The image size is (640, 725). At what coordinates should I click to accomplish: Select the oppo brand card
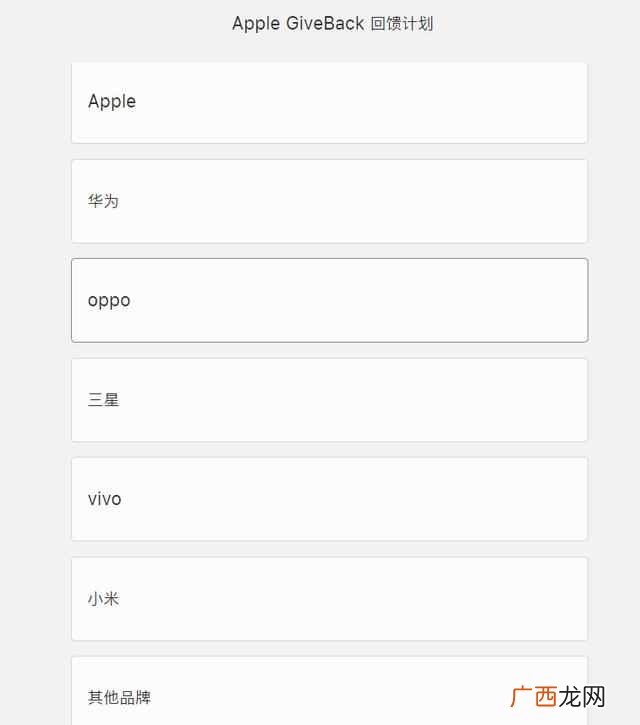pos(329,301)
